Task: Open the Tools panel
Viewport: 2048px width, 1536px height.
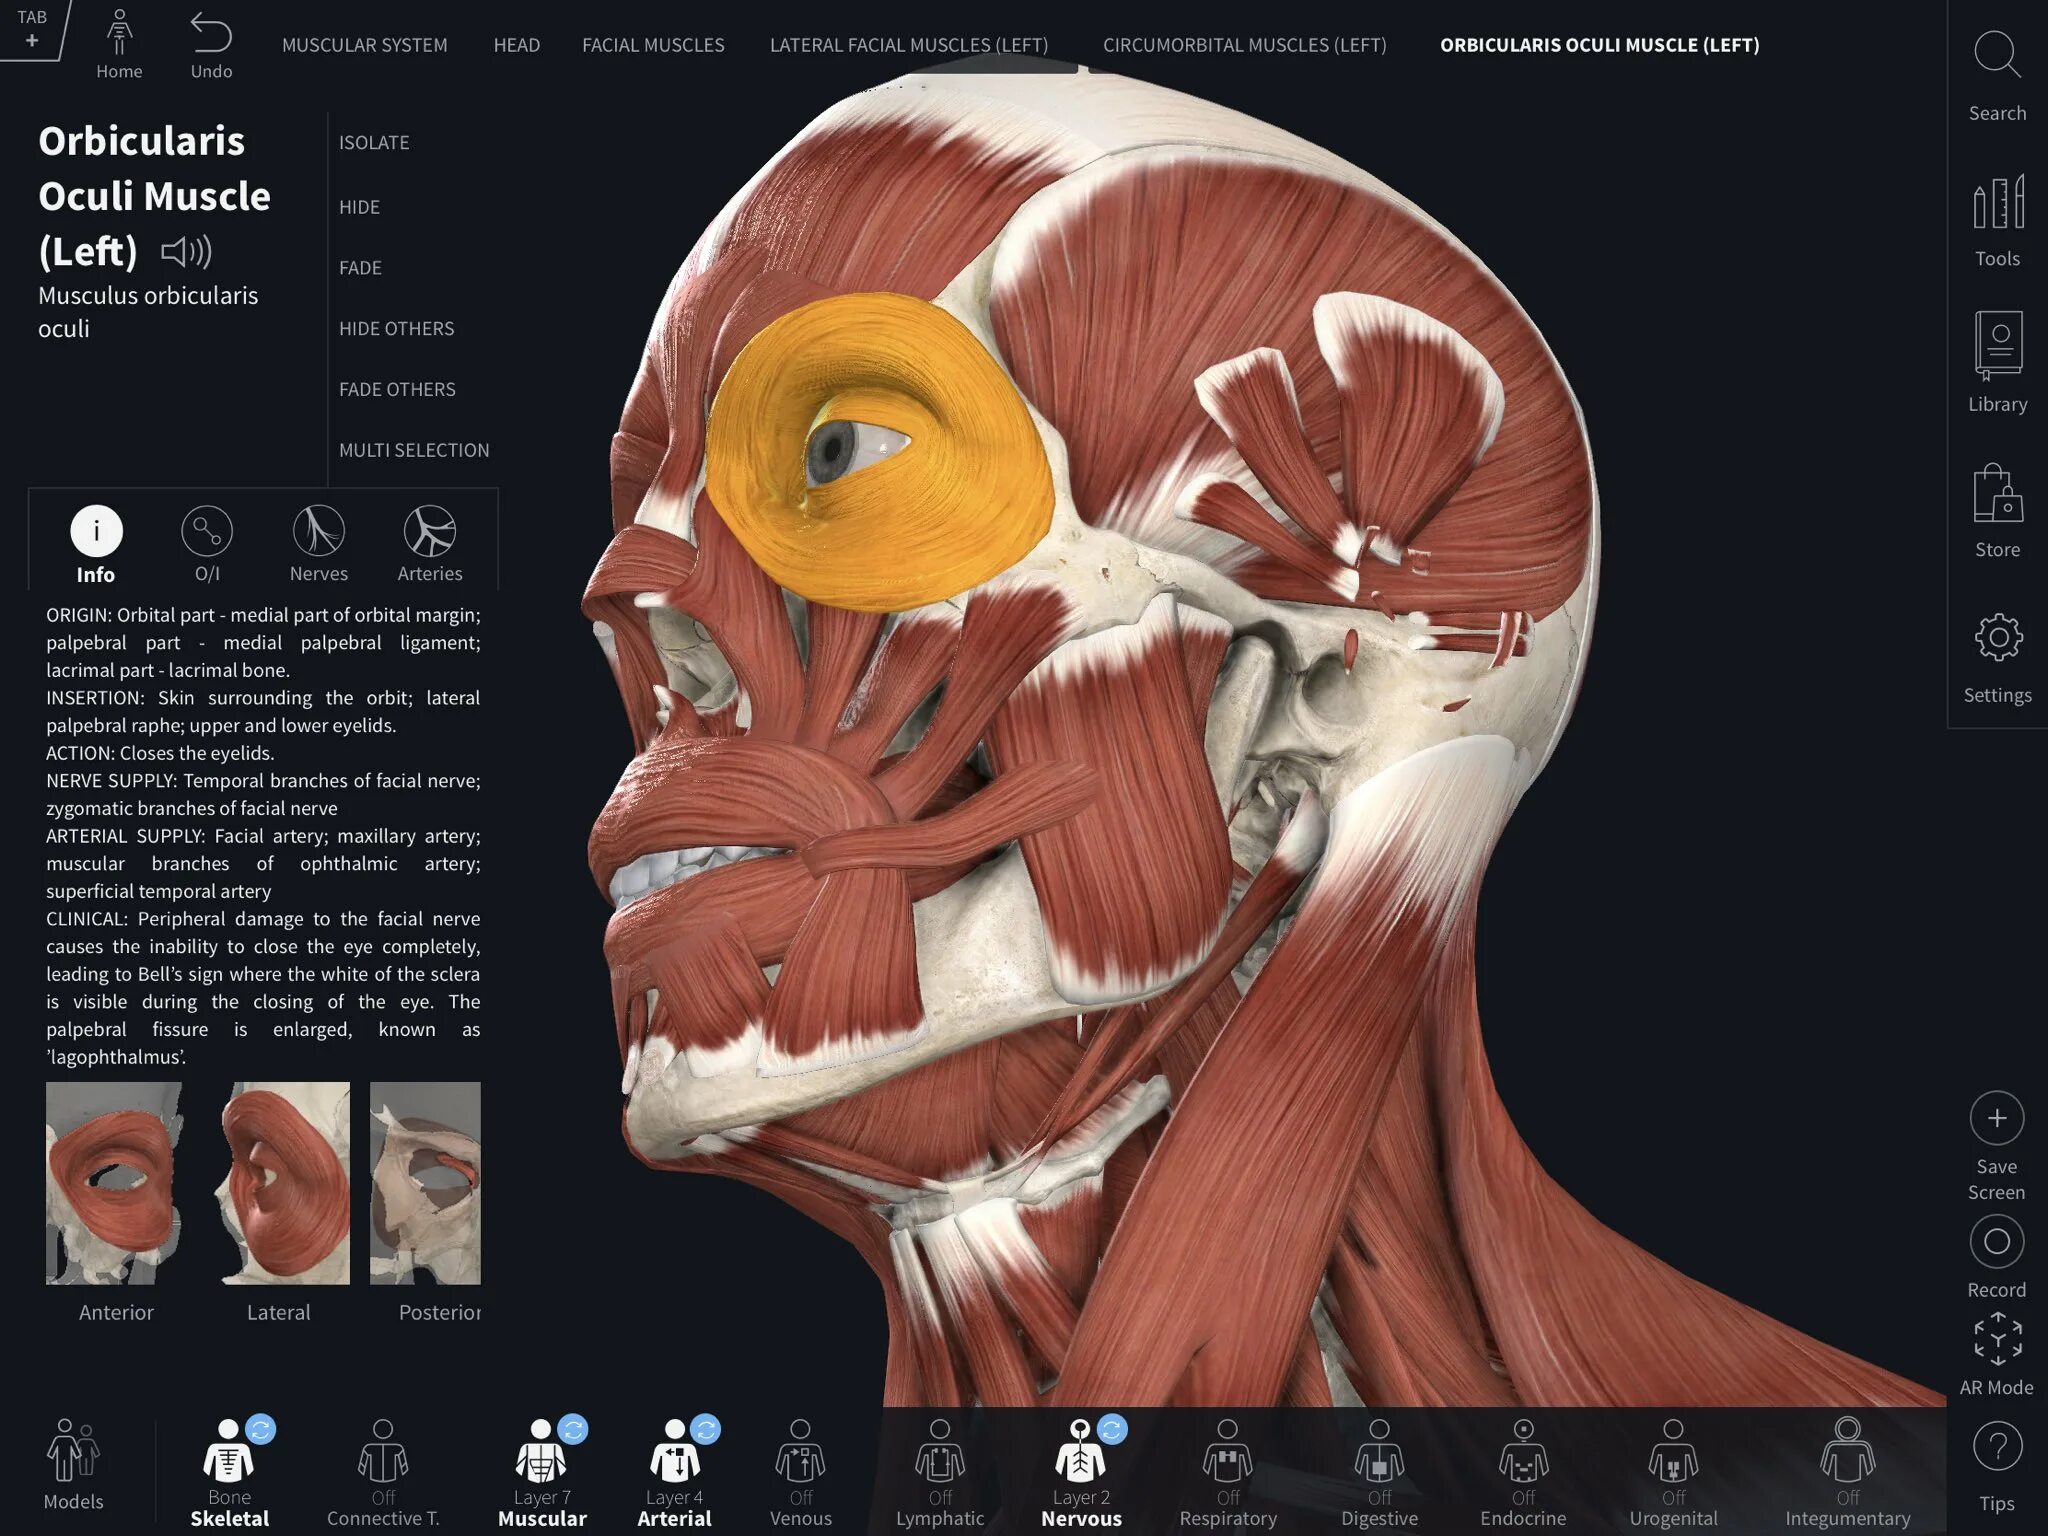Action: coord(1997,221)
